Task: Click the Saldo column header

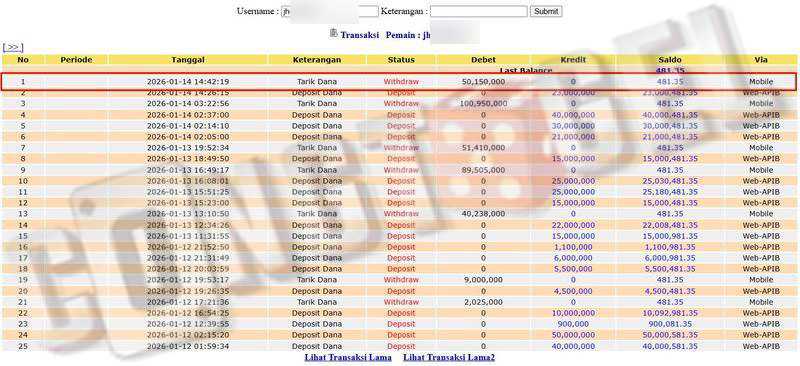Action: pos(669,60)
